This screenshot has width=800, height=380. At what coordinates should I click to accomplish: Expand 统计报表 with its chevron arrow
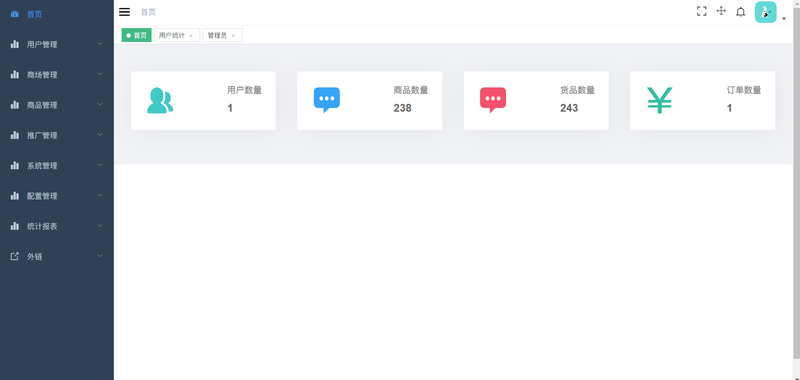100,225
